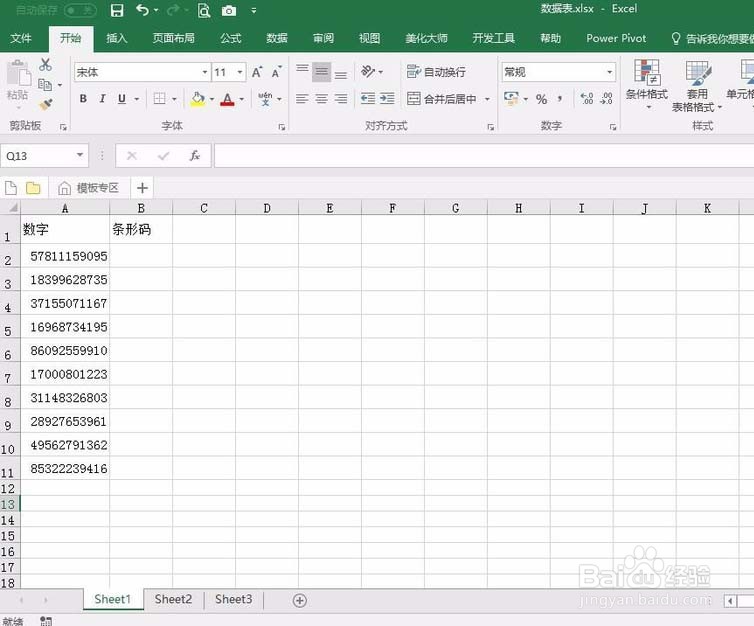The image size is (754, 626).
Task: Increase indent icon
Action: 387,99
